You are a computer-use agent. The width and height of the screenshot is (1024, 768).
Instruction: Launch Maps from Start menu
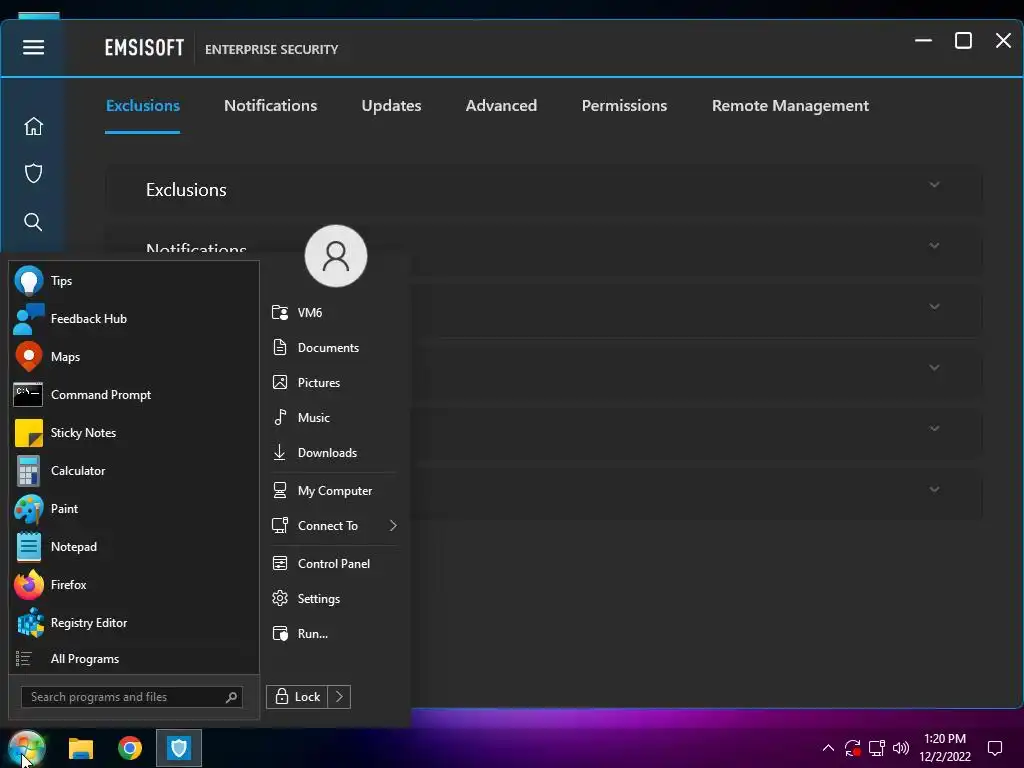click(x=135, y=357)
